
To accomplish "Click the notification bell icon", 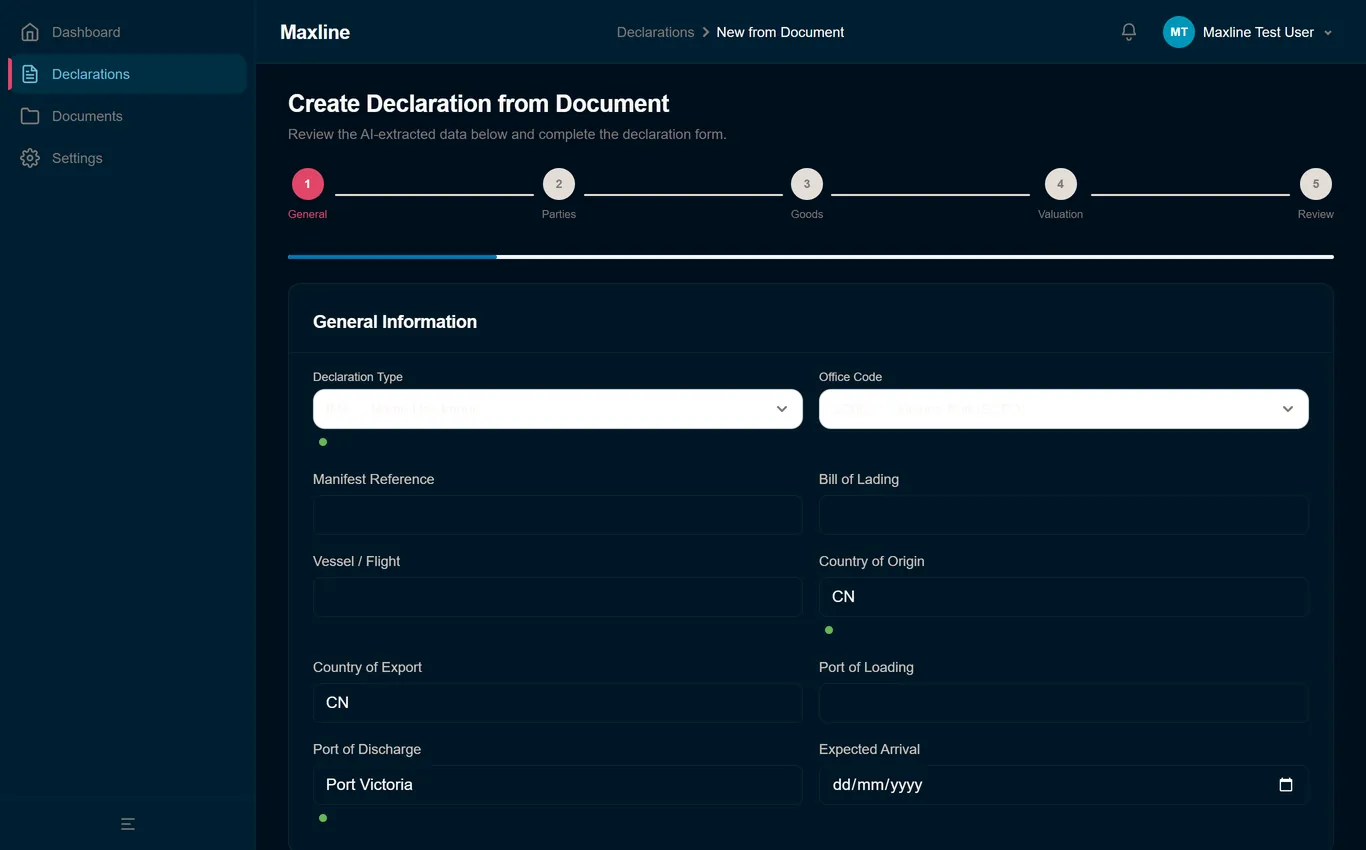I will point(1129,32).
